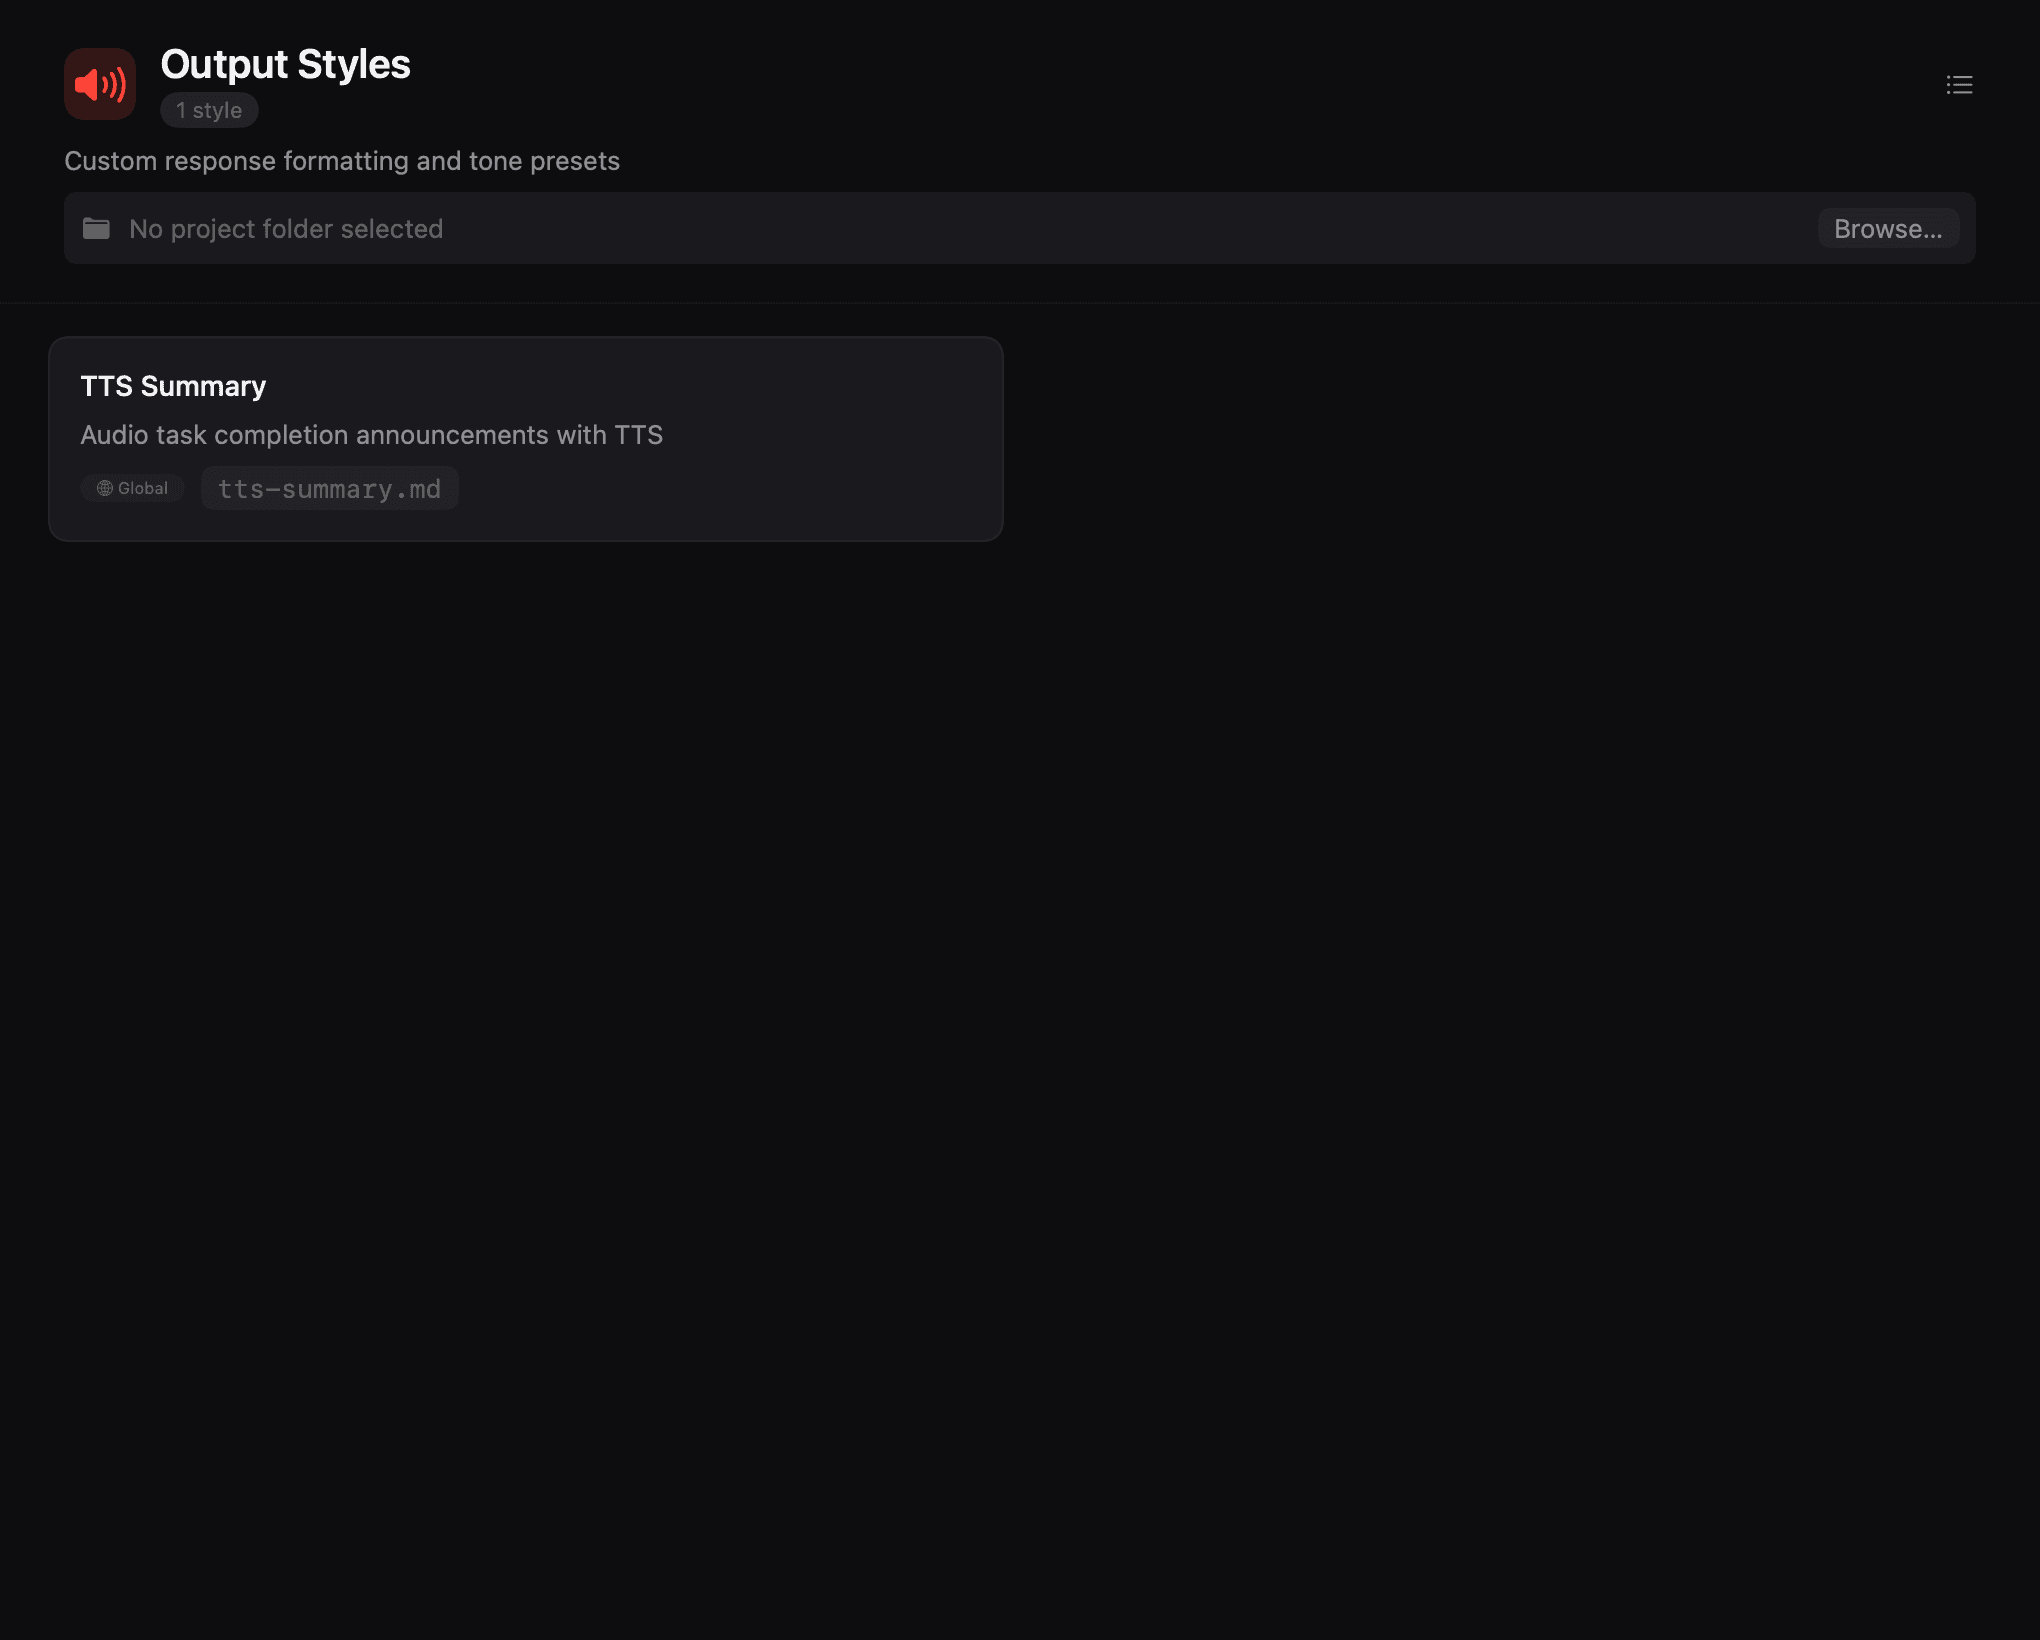Open the tts-summary.md file chip
This screenshot has height=1640, width=2040.
[329, 489]
